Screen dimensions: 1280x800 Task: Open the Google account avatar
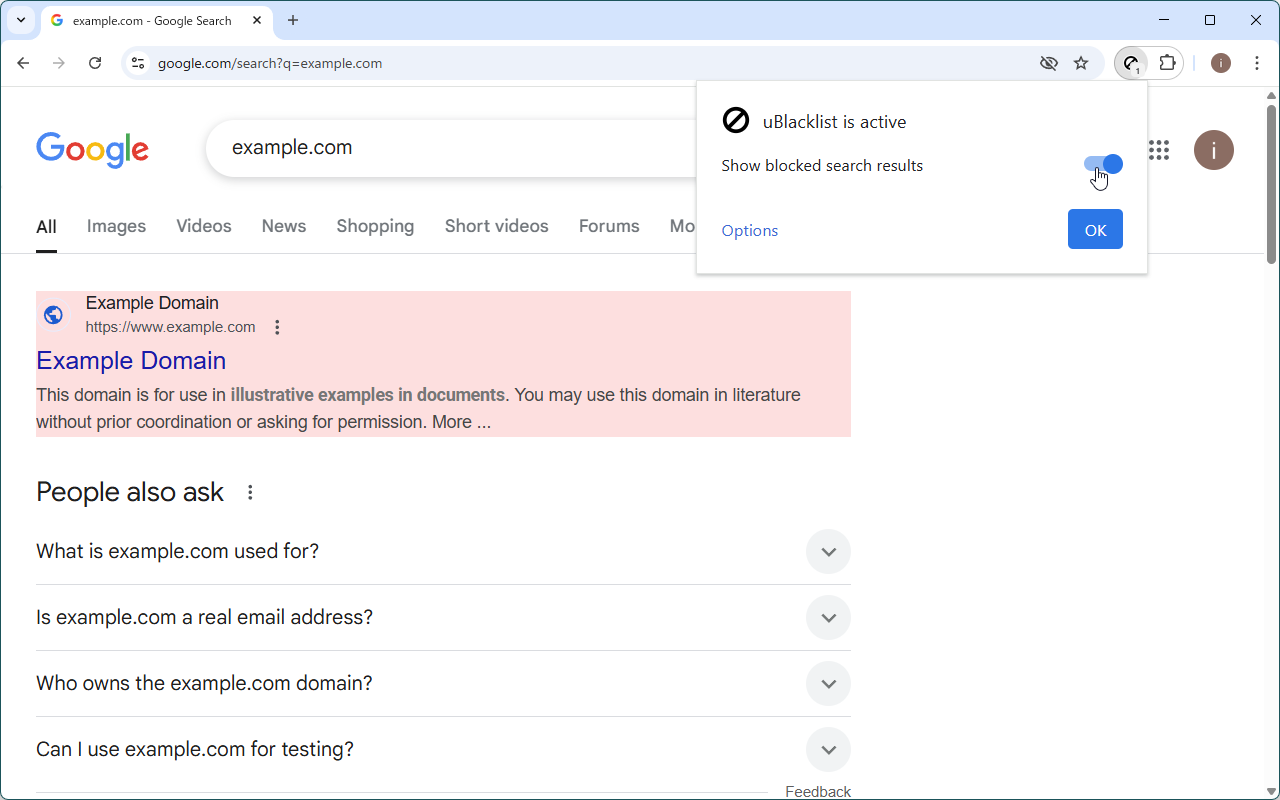[x=1213, y=150]
